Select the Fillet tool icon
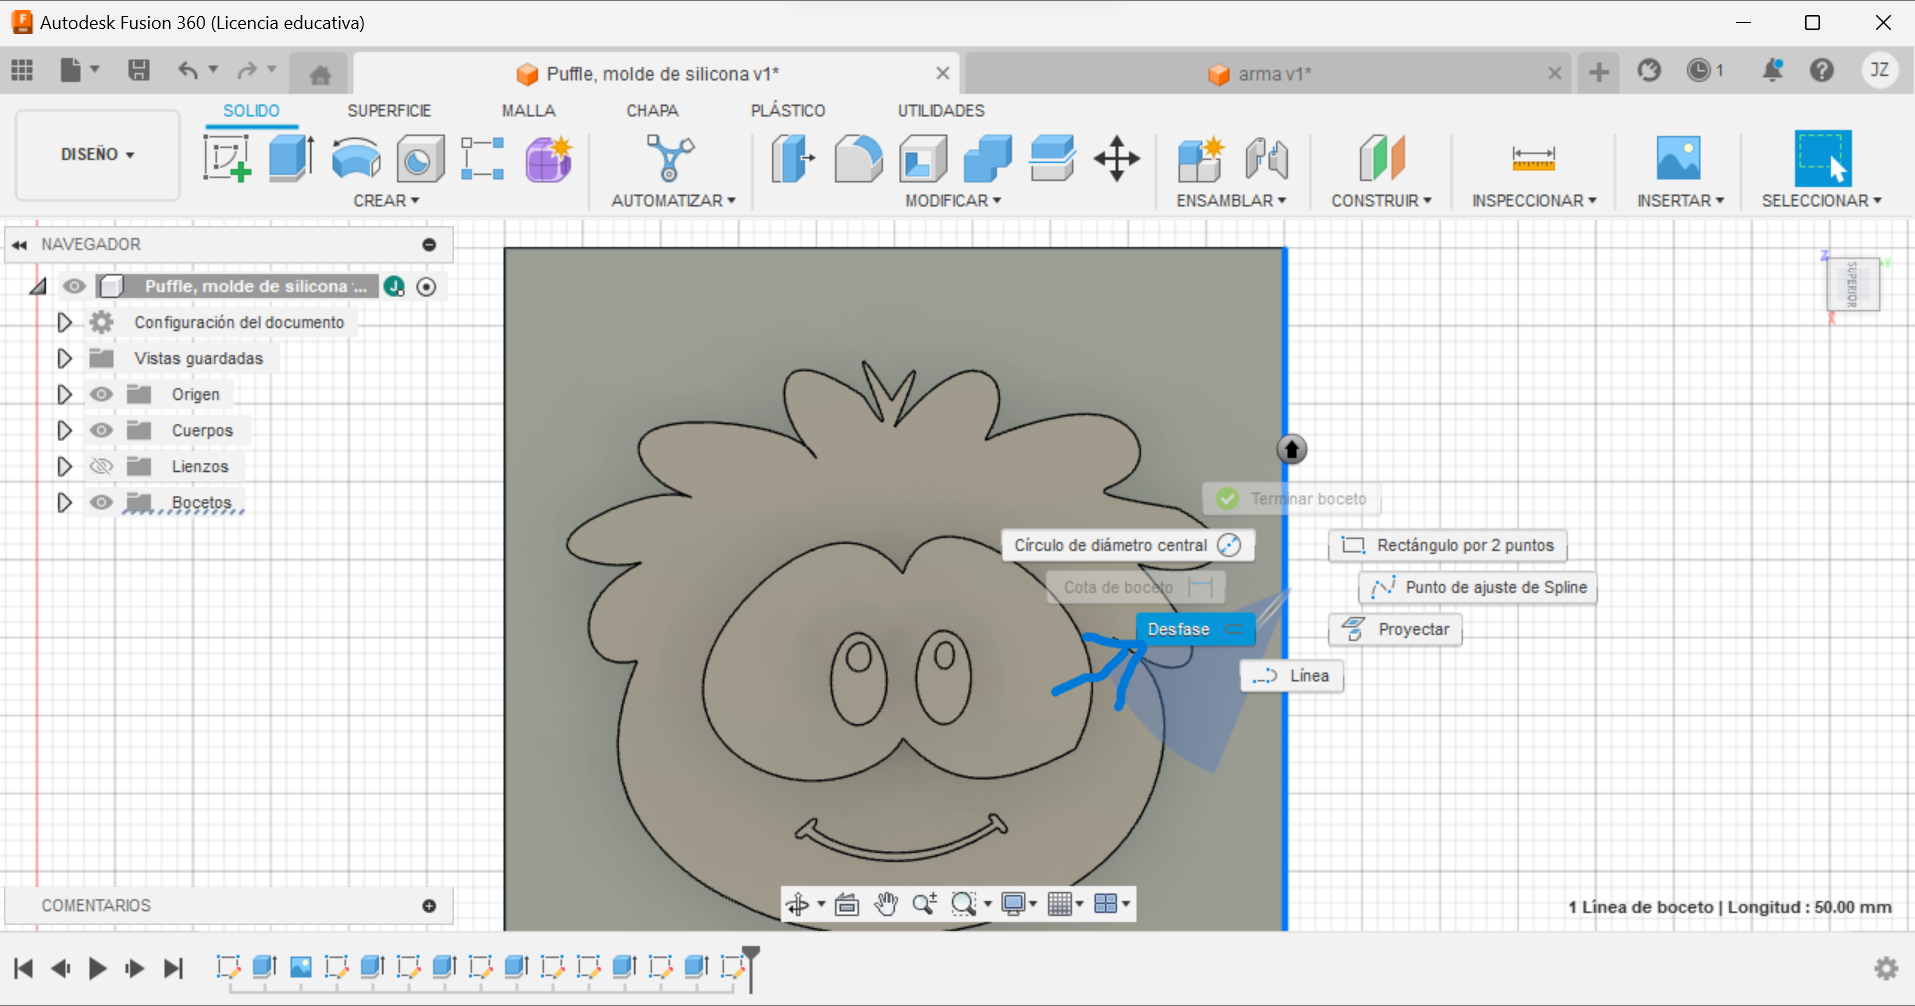The width and height of the screenshot is (1915, 1006). click(858, 158)
